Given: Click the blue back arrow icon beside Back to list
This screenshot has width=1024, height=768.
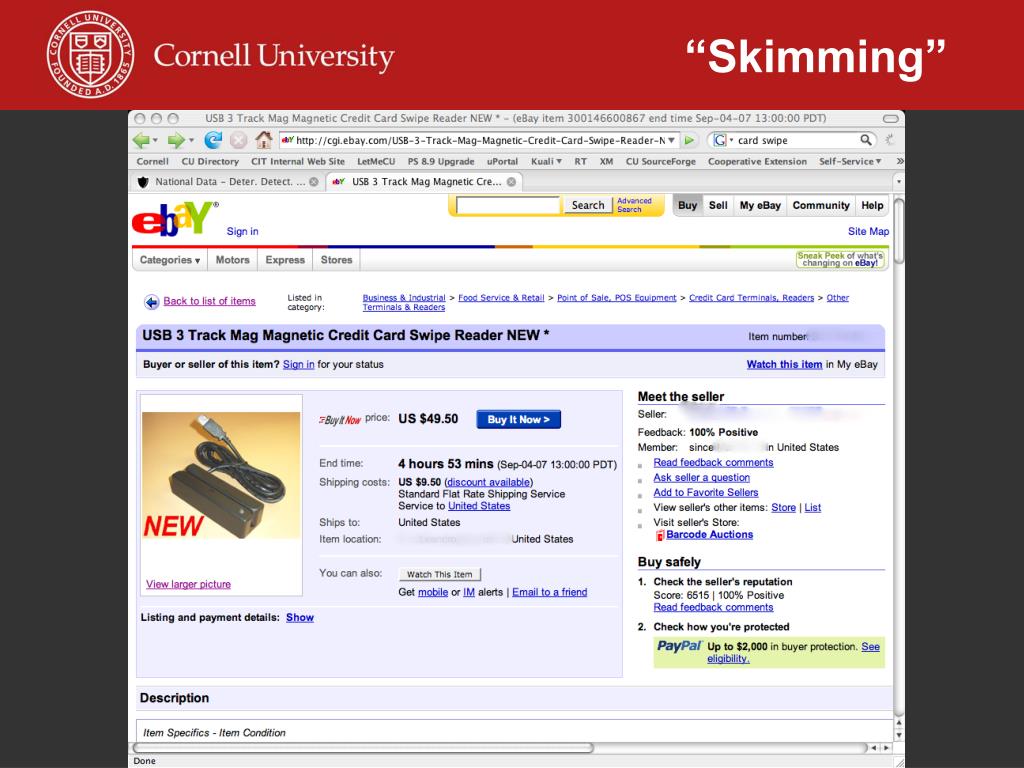Looking at the screenshot, I should (152, 302).
